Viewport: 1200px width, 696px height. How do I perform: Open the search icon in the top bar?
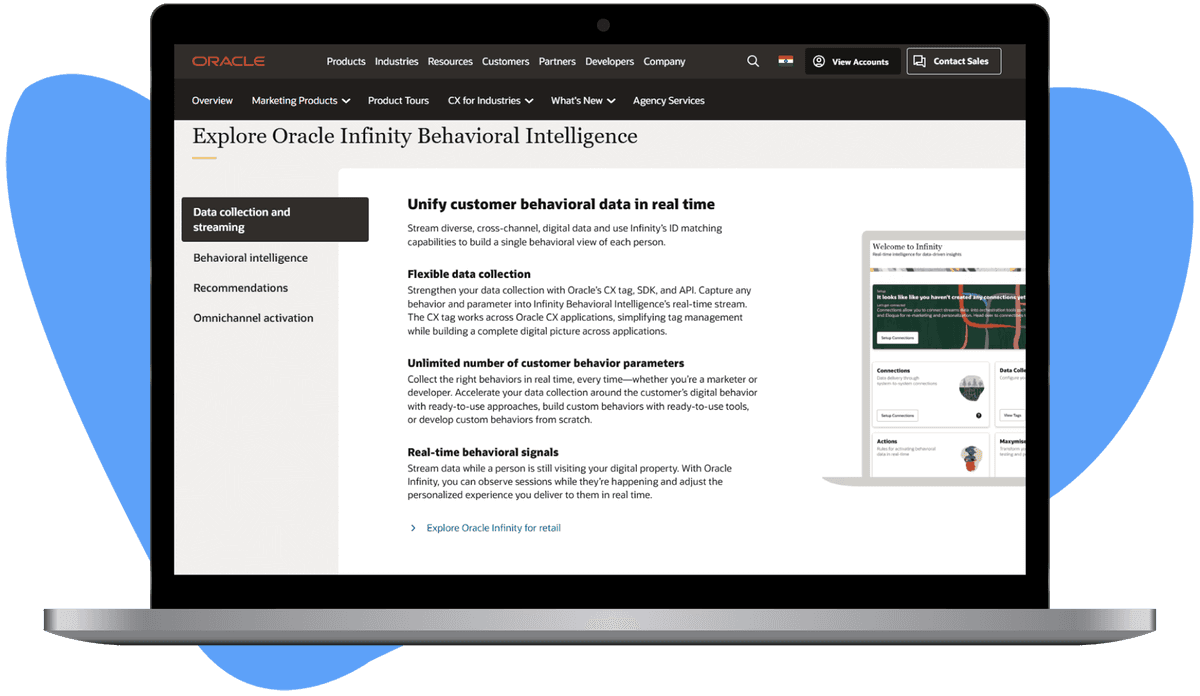[x=753, y=61]
